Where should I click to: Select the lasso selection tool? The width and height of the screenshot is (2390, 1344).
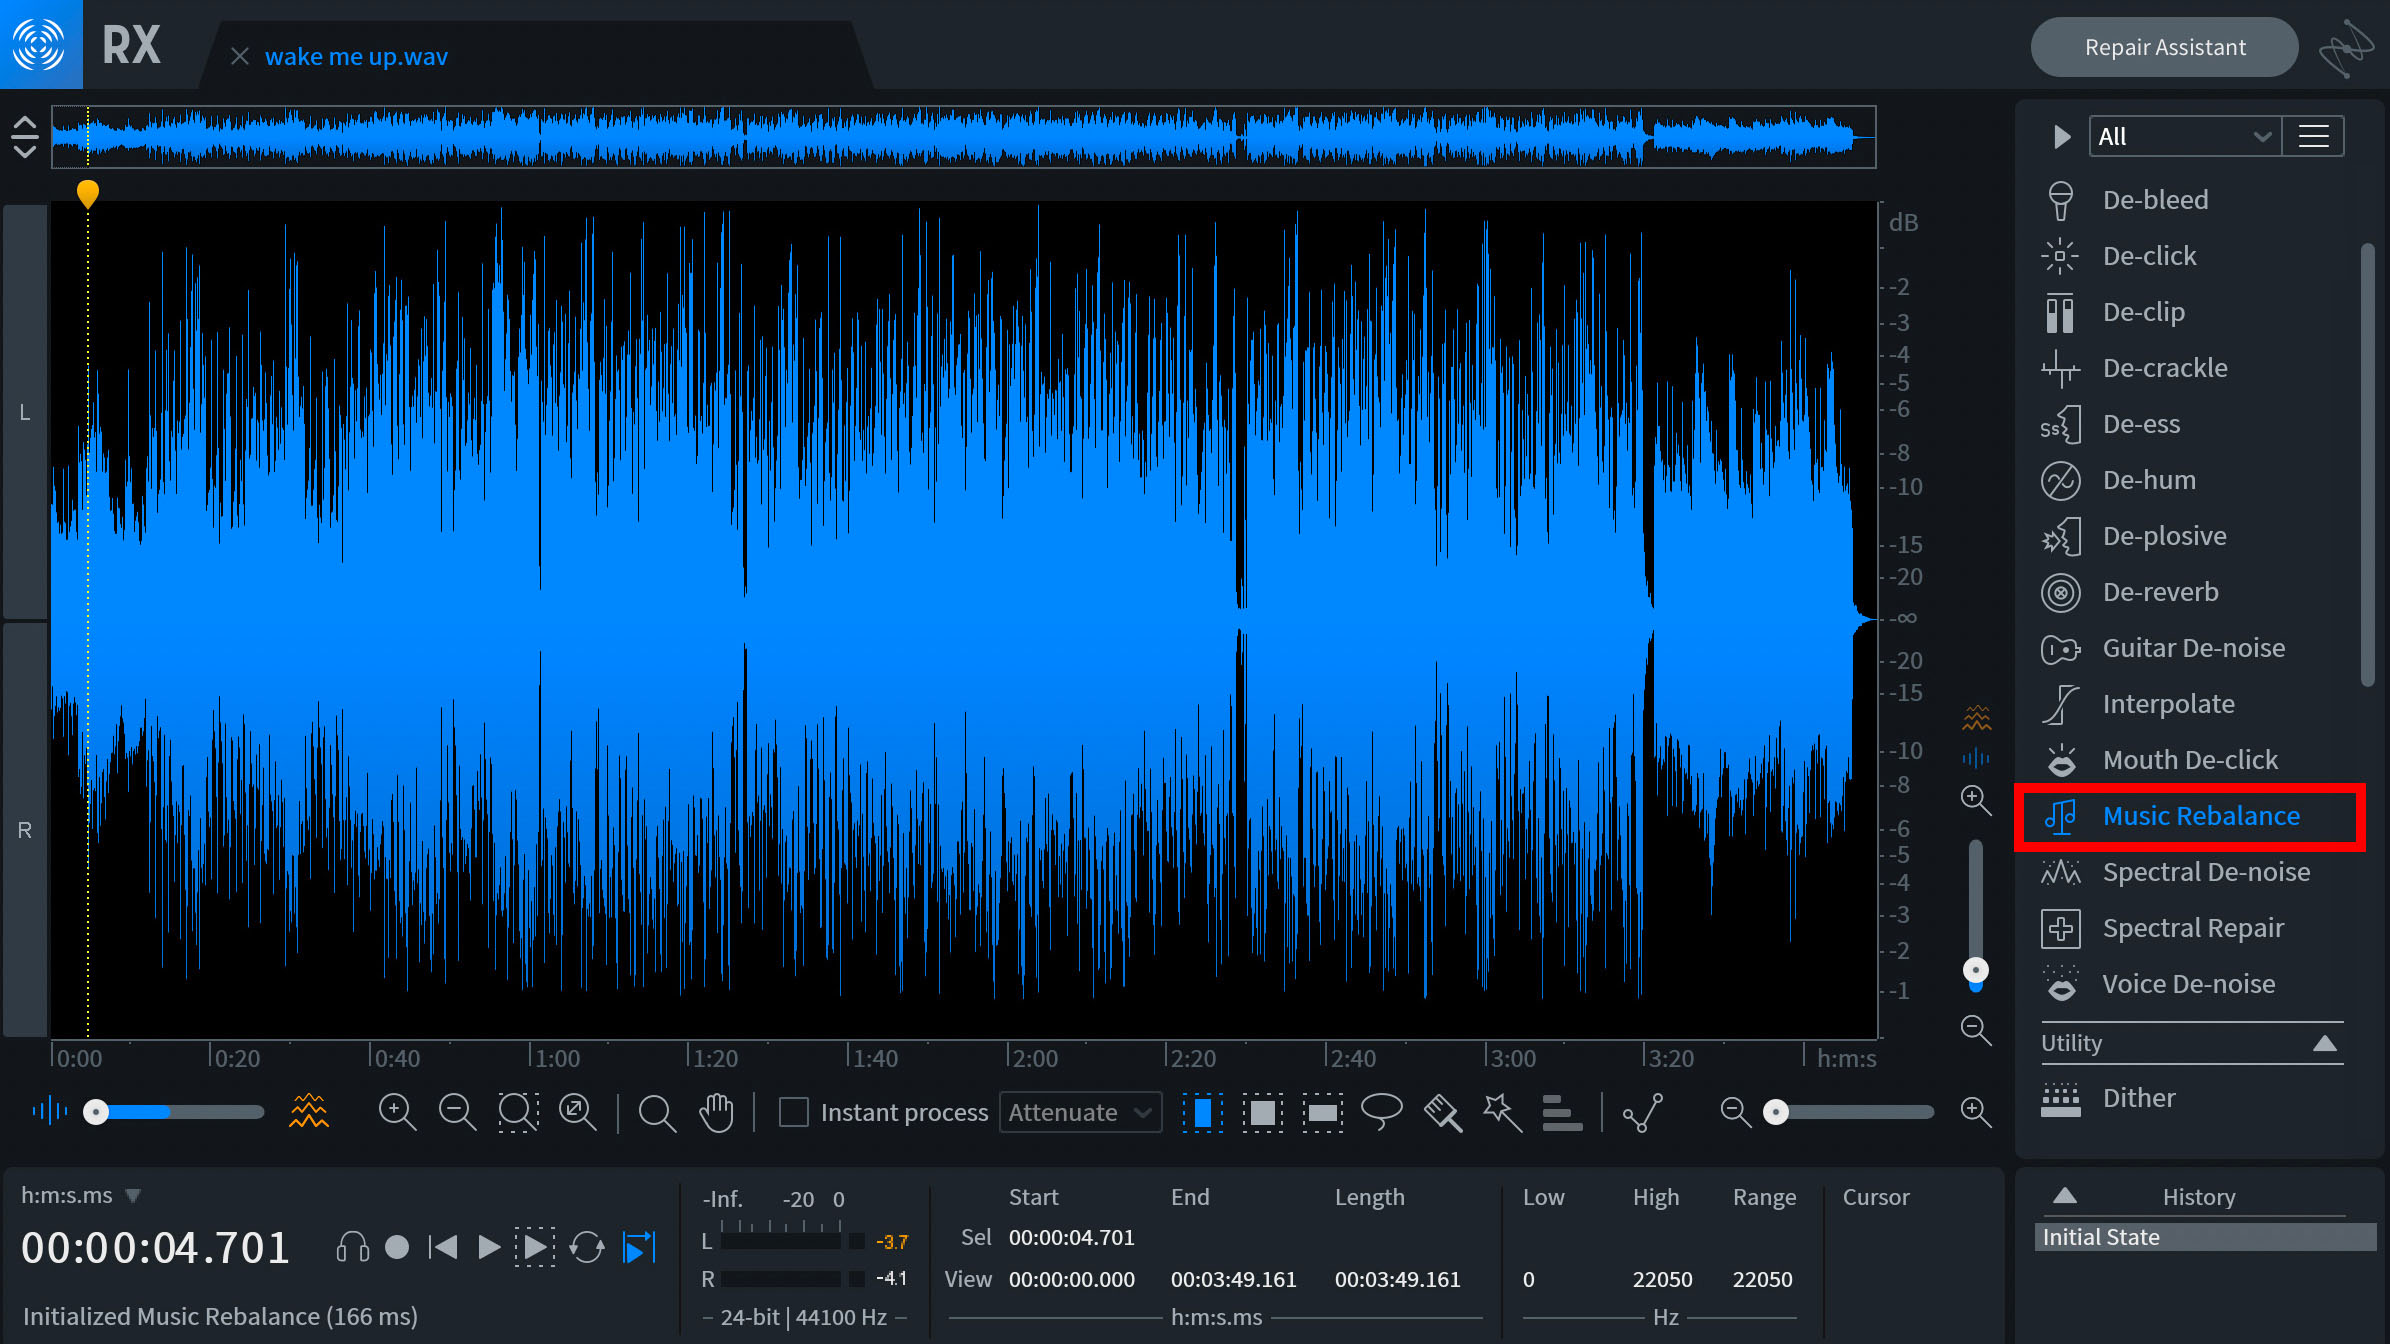(1382, 1112)
